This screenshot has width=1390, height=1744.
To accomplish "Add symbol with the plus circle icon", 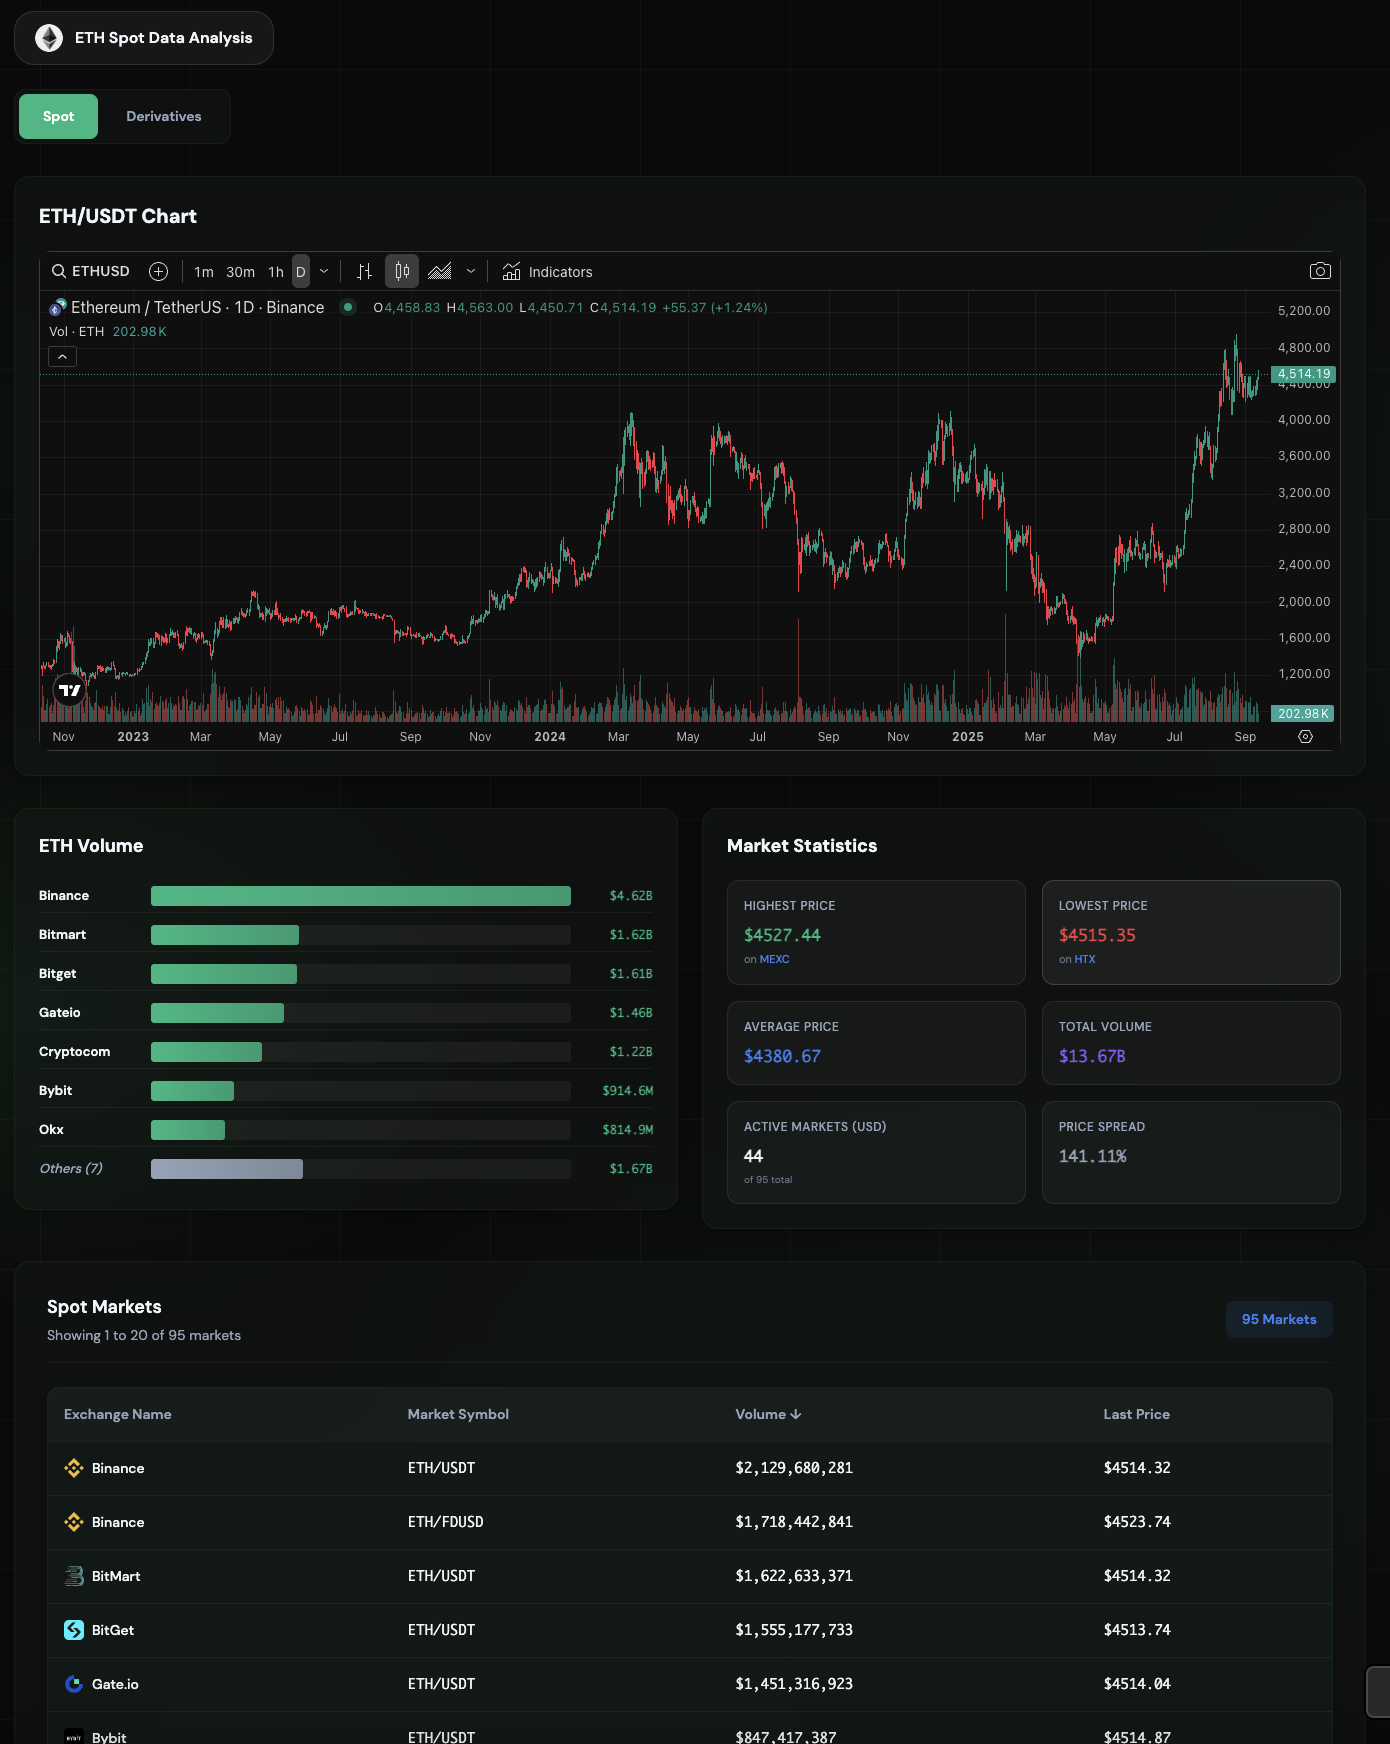I will (158, 271).
